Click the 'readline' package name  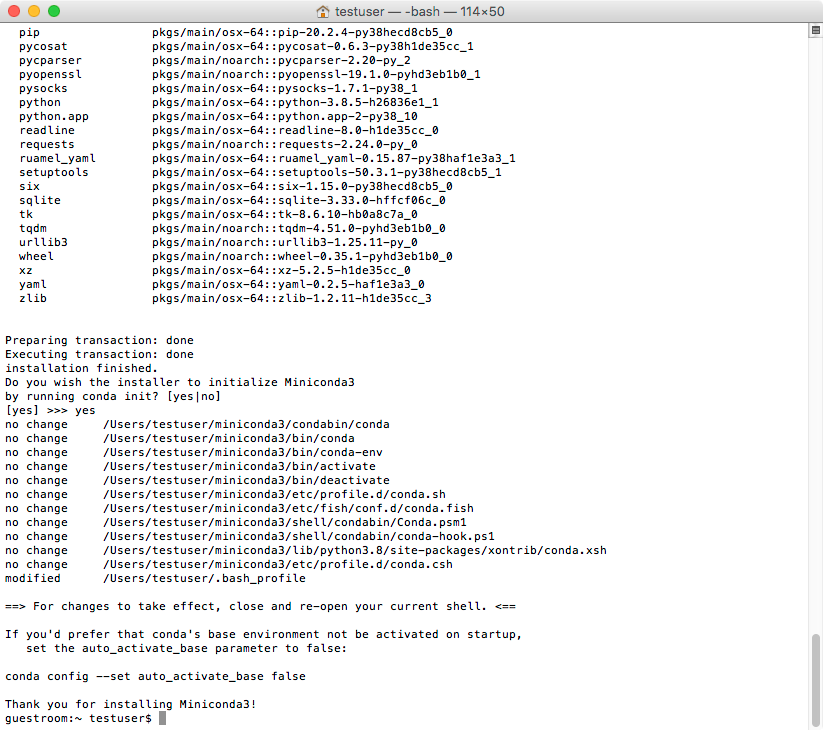point(47,130)
